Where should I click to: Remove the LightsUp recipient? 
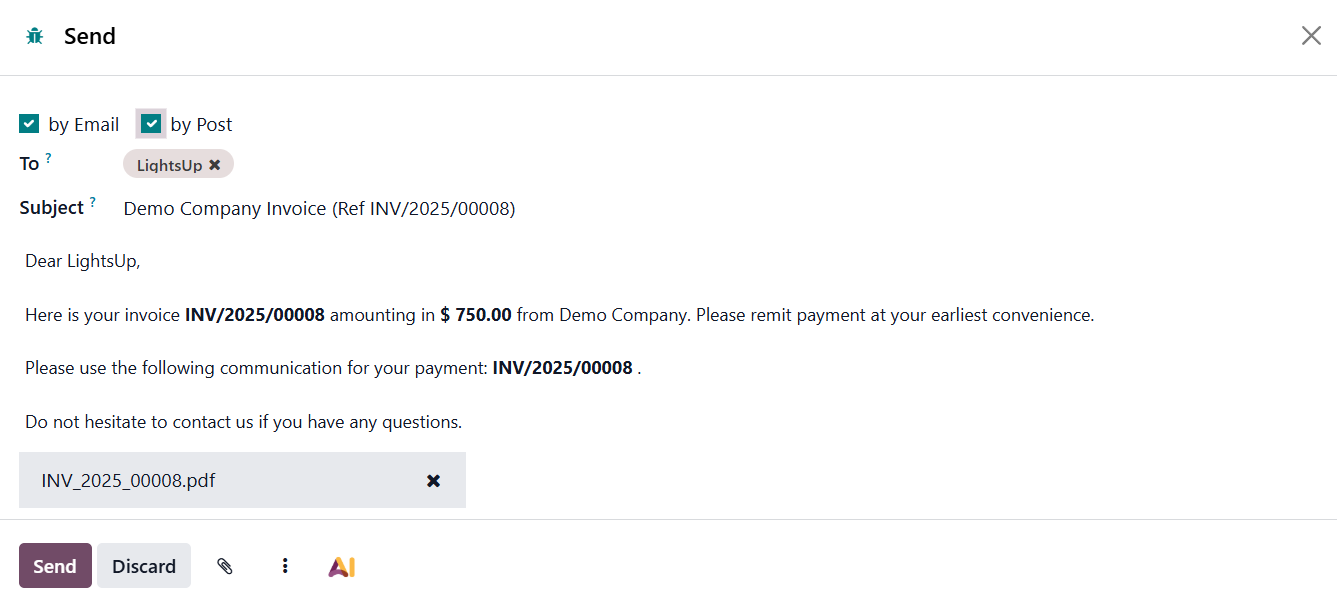tap(215, 165)
